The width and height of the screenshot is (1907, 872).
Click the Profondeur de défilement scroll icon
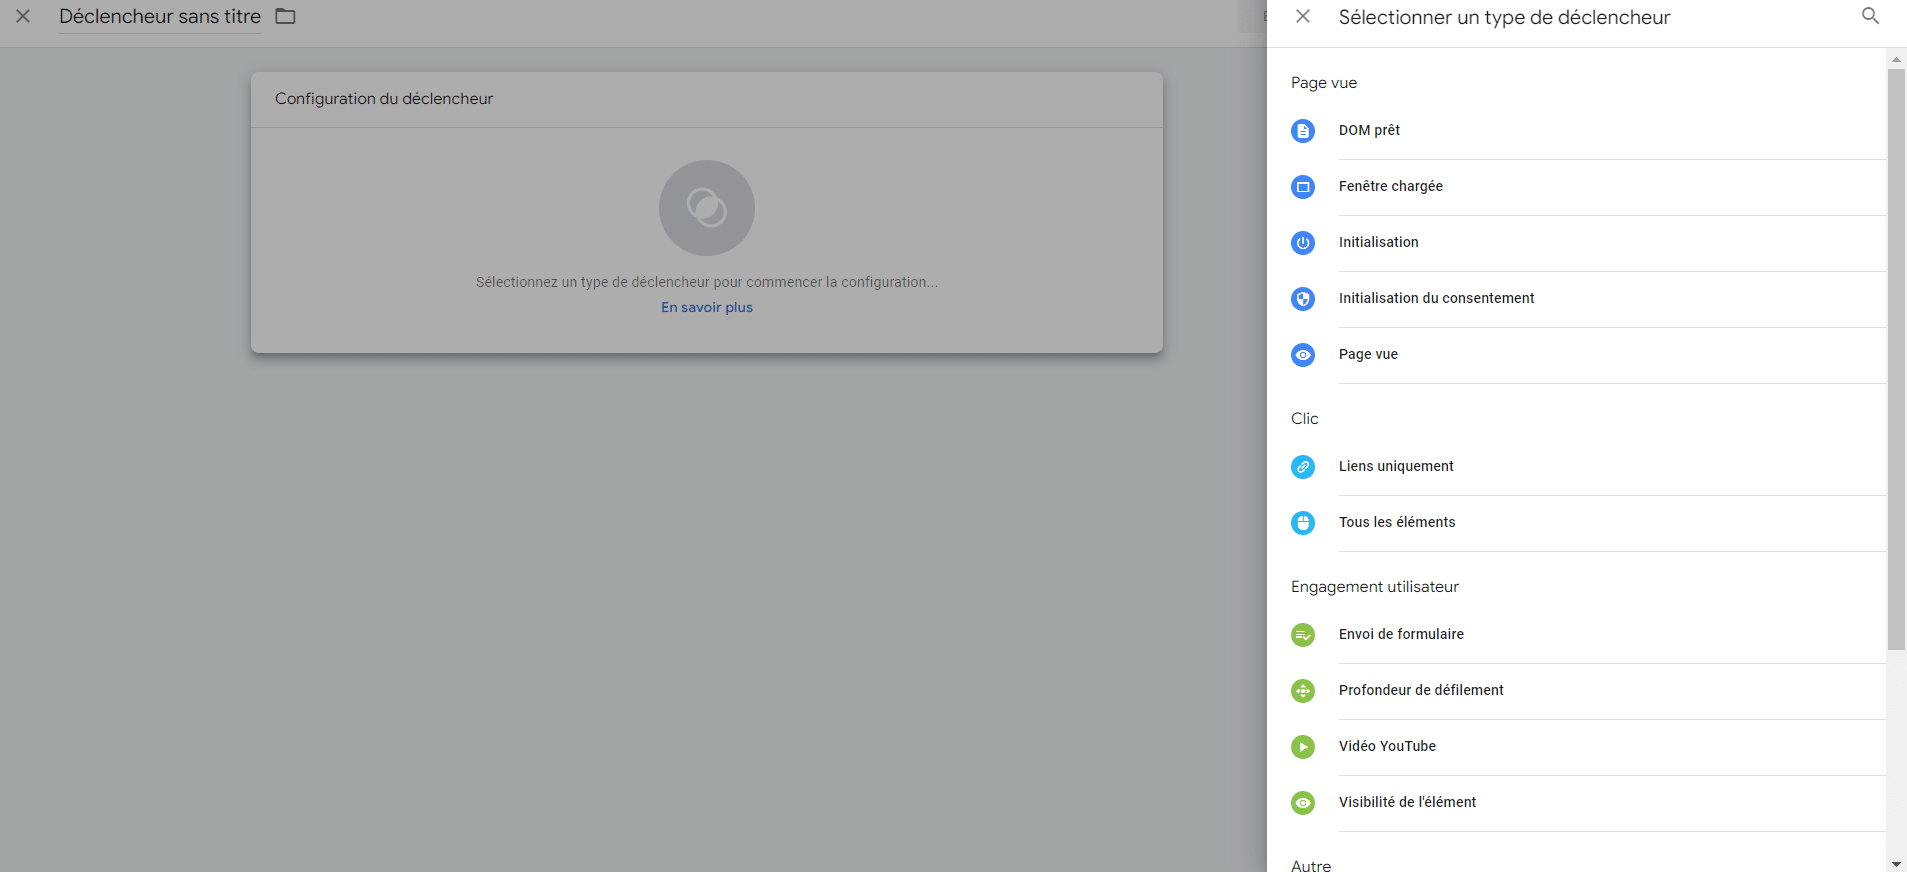click(x=1302, y=691)
